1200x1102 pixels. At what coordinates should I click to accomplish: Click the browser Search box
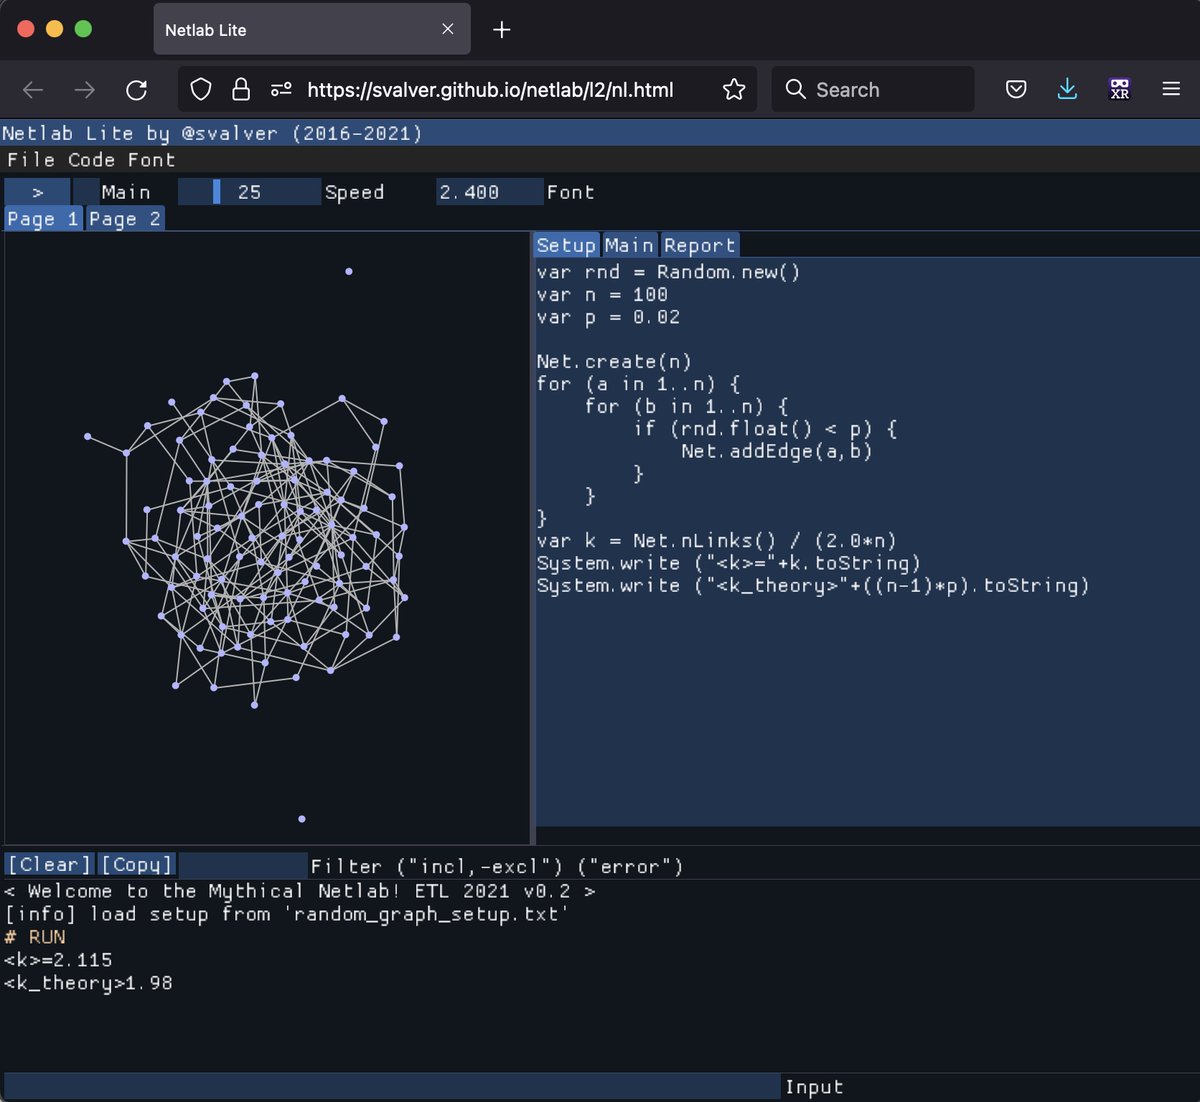click(873, 90)
